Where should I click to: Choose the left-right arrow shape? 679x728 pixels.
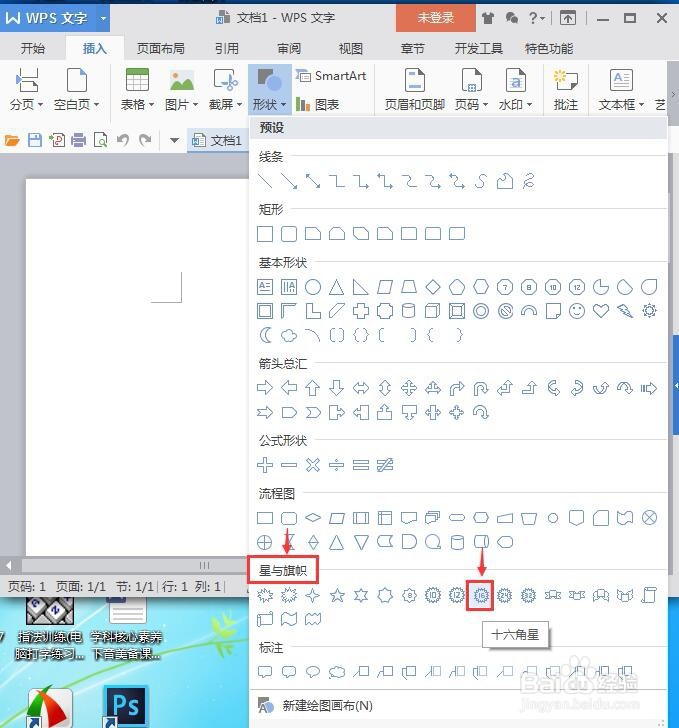click(361, 387)
